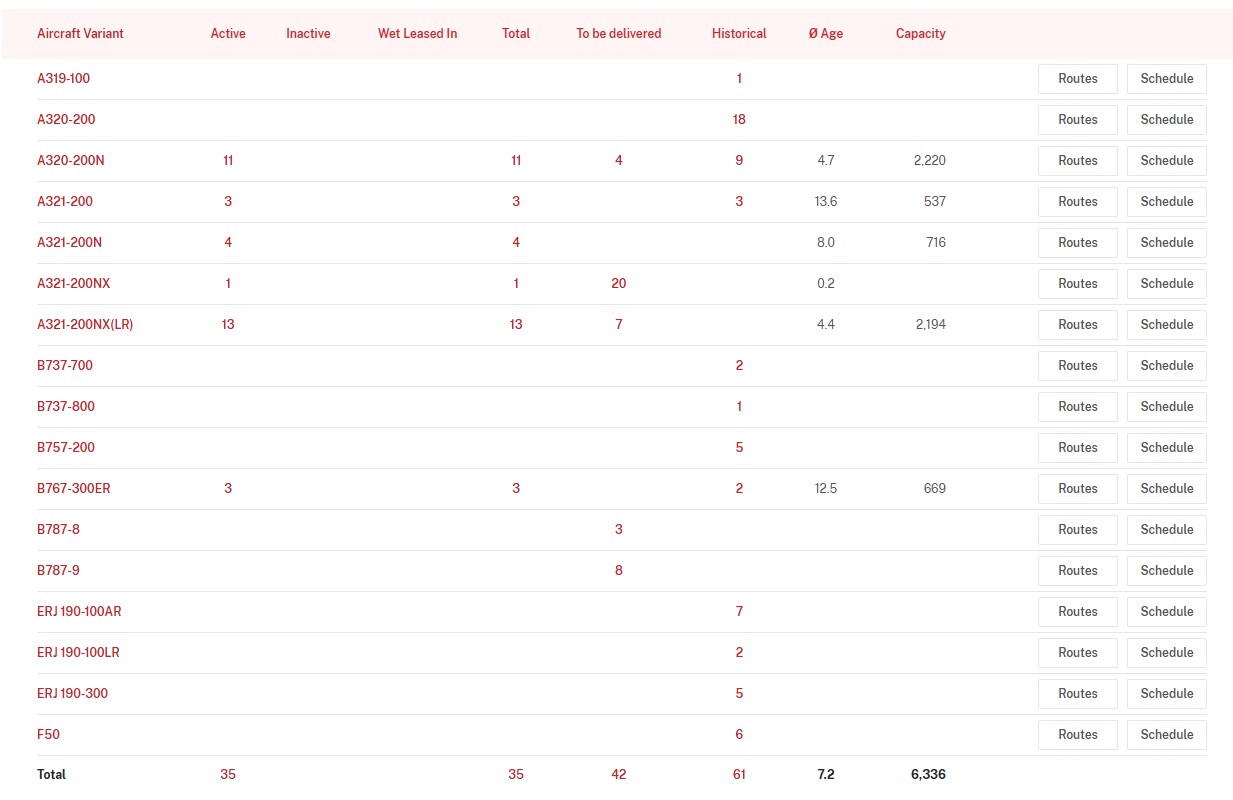Open Schedule for B787-9
The width and height of the screenshot is (1233, 800).
tap(1167, 571)
